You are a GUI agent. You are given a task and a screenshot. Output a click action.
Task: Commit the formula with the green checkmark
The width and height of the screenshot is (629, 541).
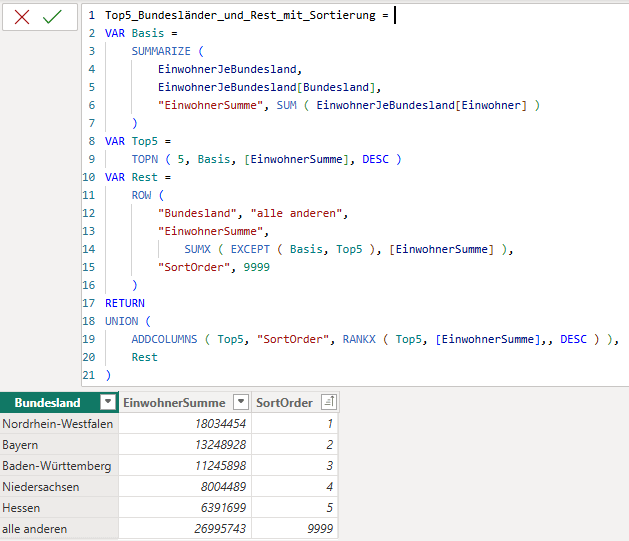pyautogui.click(x=54, y=17)
